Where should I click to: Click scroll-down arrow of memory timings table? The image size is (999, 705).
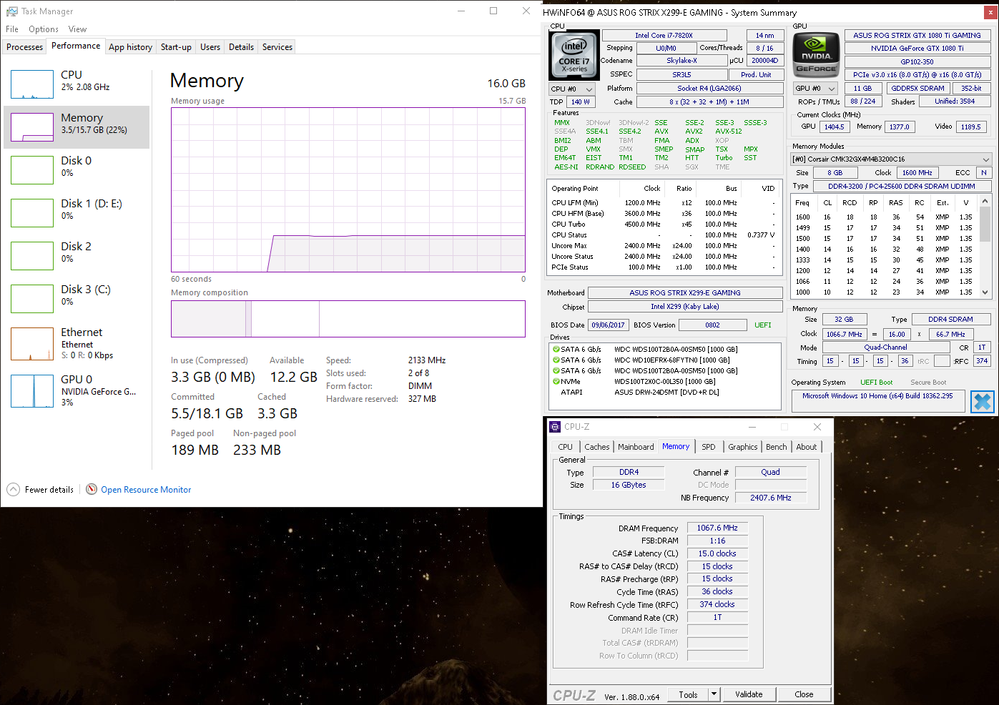tap(985, 292)
